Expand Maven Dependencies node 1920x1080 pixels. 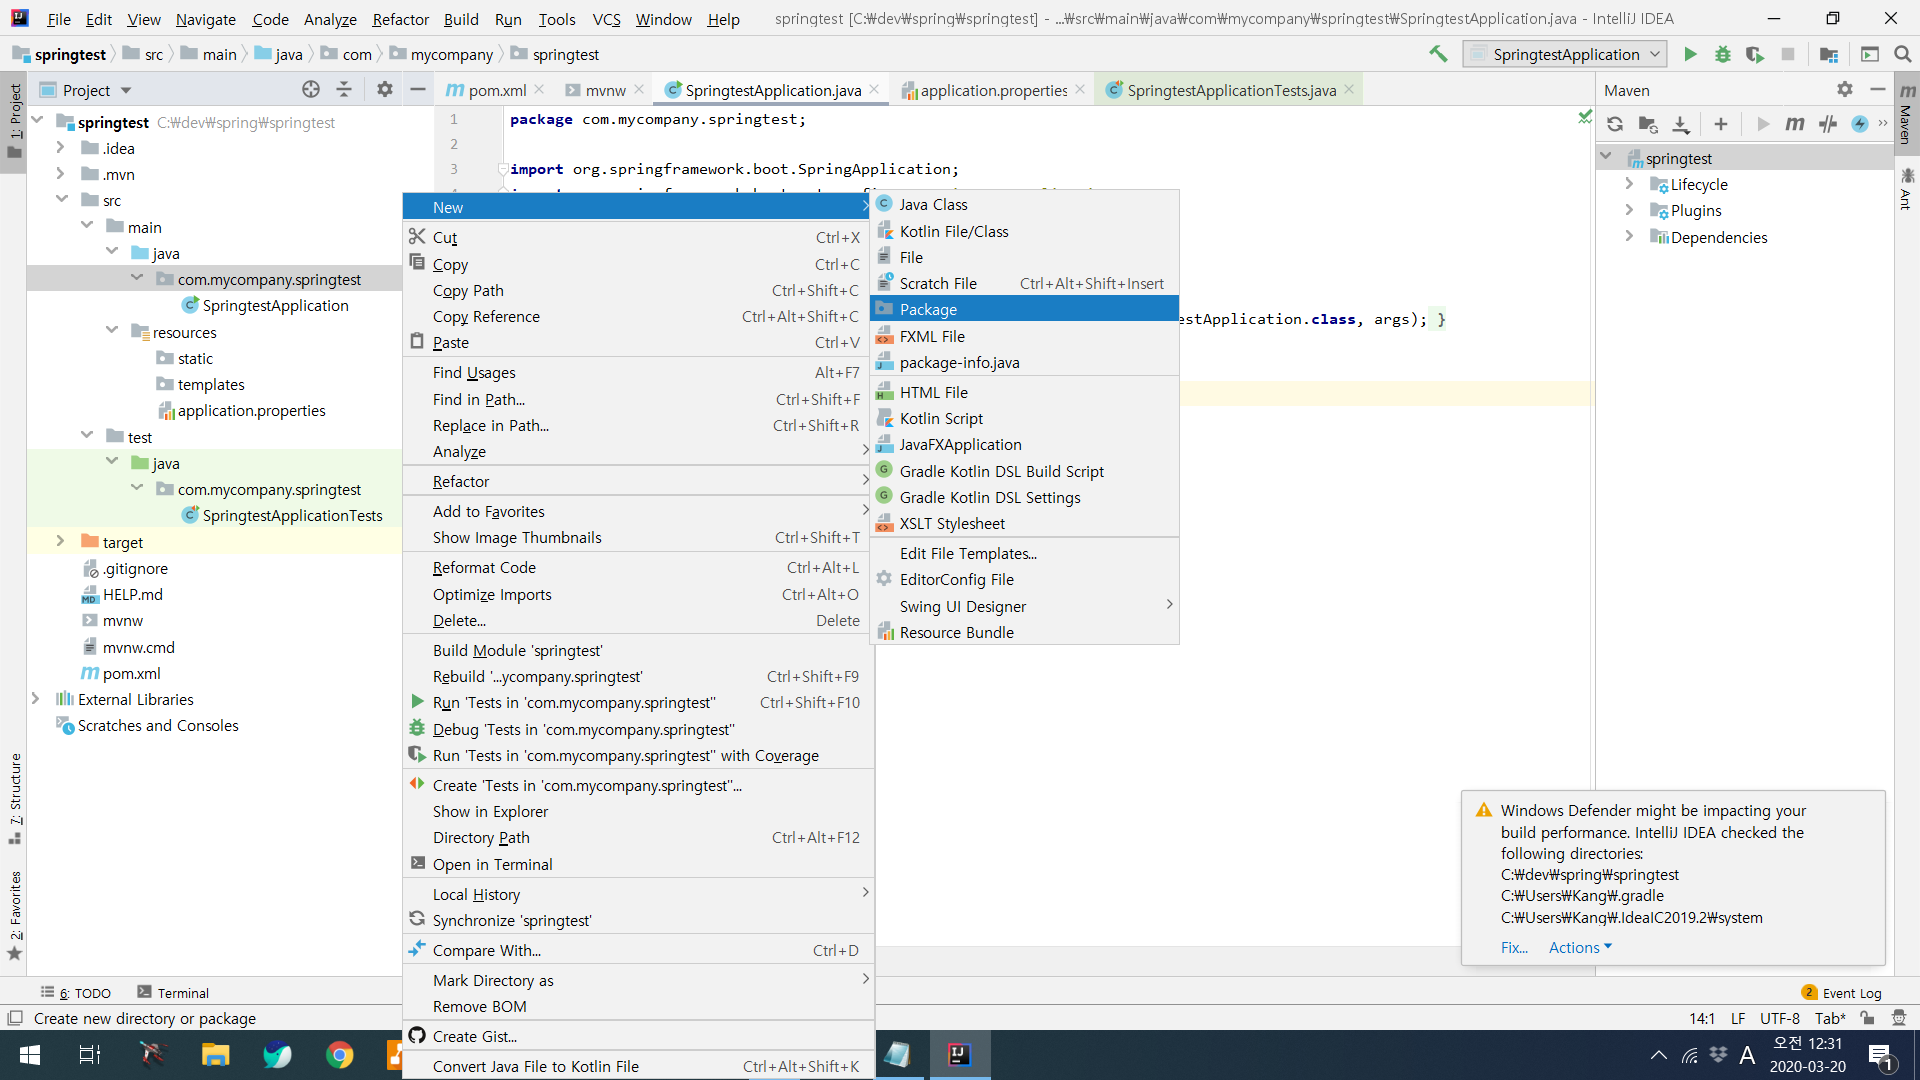1629,237
